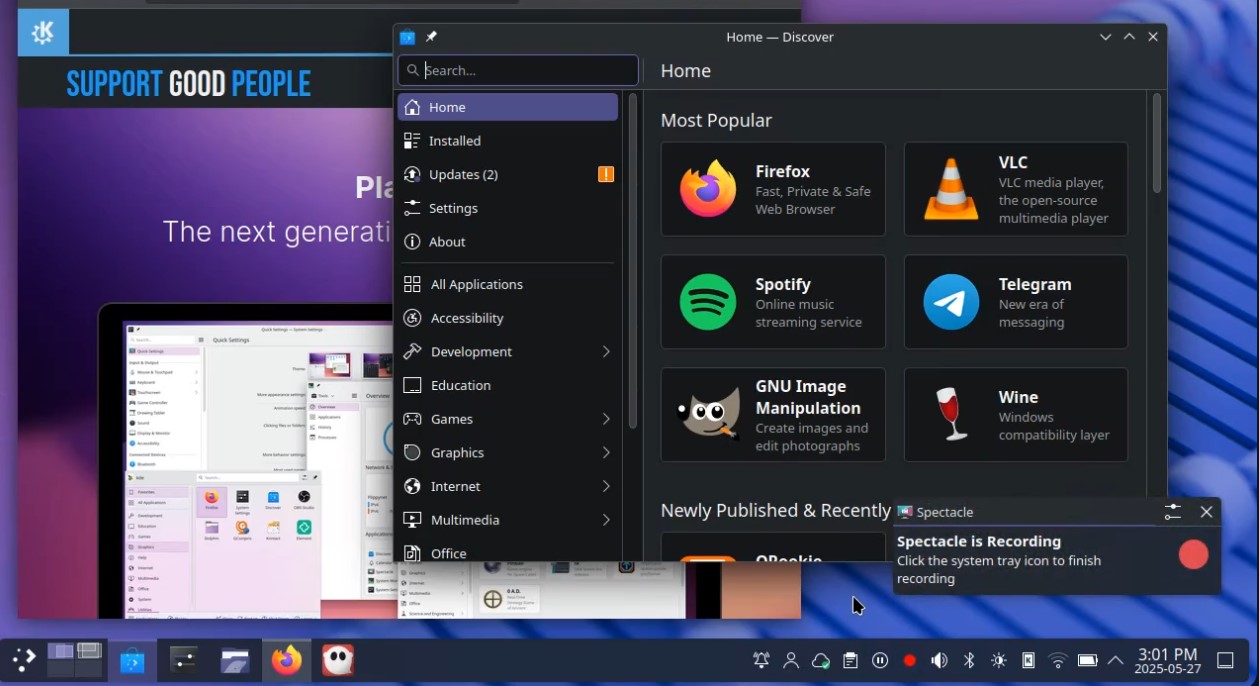Toggle do not disturb via notification bell

click(760, 659)
